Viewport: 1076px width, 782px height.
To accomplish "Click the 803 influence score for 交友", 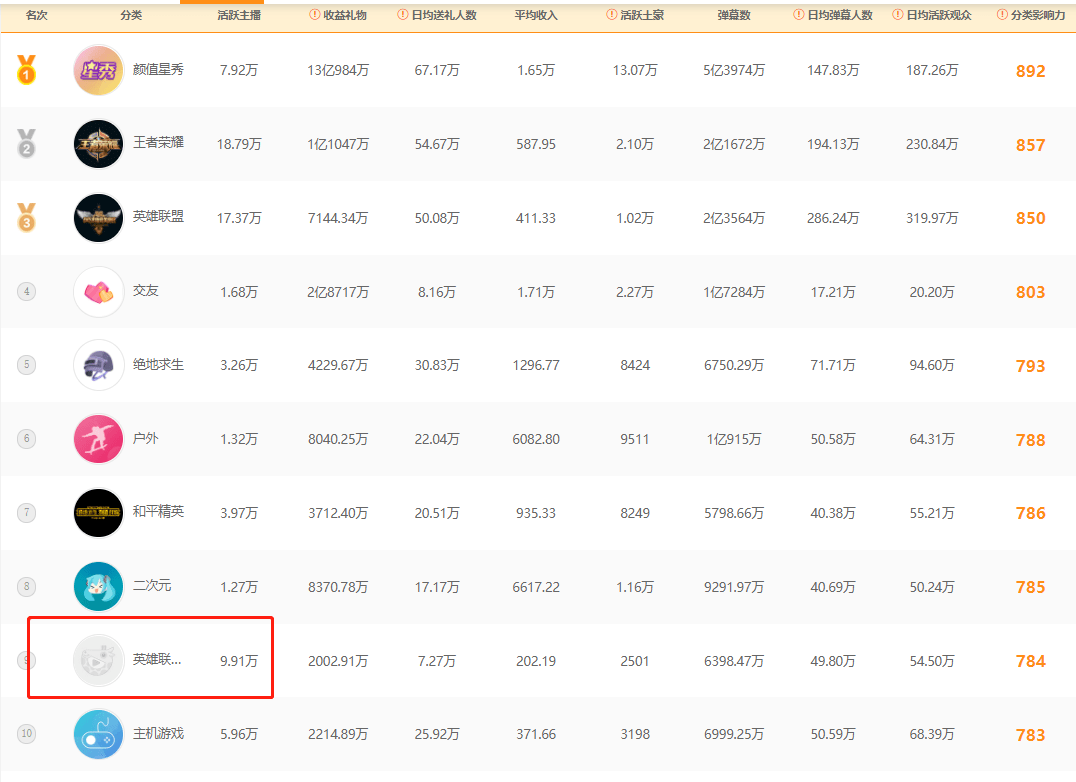I will coord(1031,292).
